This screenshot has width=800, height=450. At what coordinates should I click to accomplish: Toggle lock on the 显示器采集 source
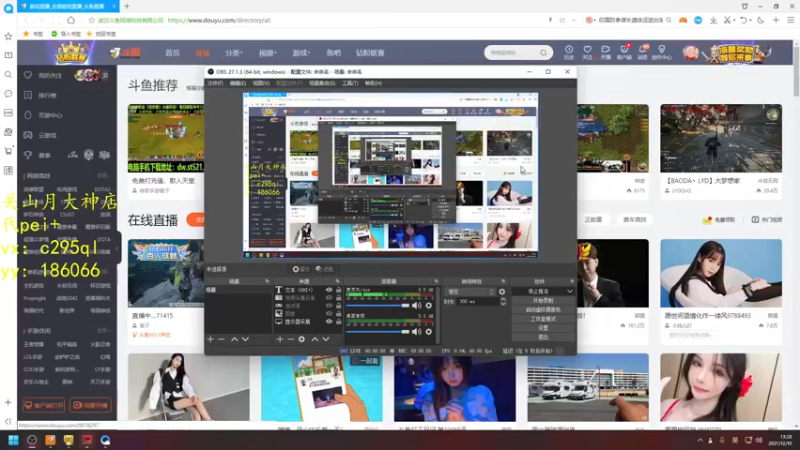click(x=338, y=322)
